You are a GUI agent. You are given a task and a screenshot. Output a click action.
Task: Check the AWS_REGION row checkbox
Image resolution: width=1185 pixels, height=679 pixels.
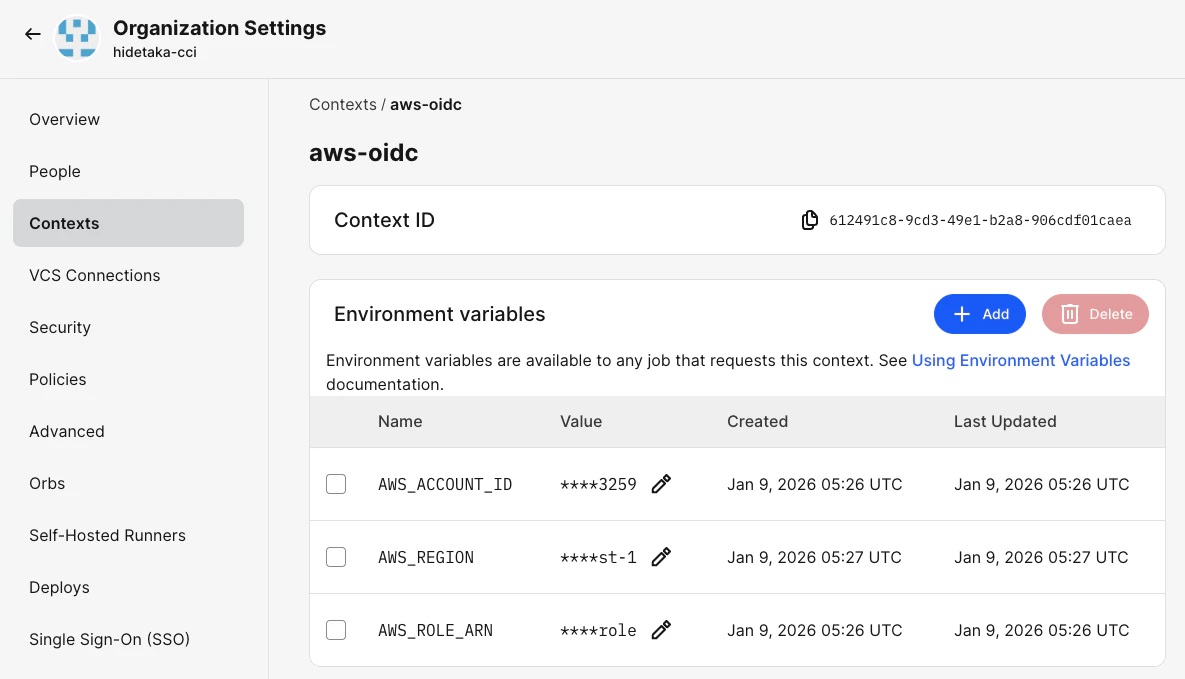(336, 557)
